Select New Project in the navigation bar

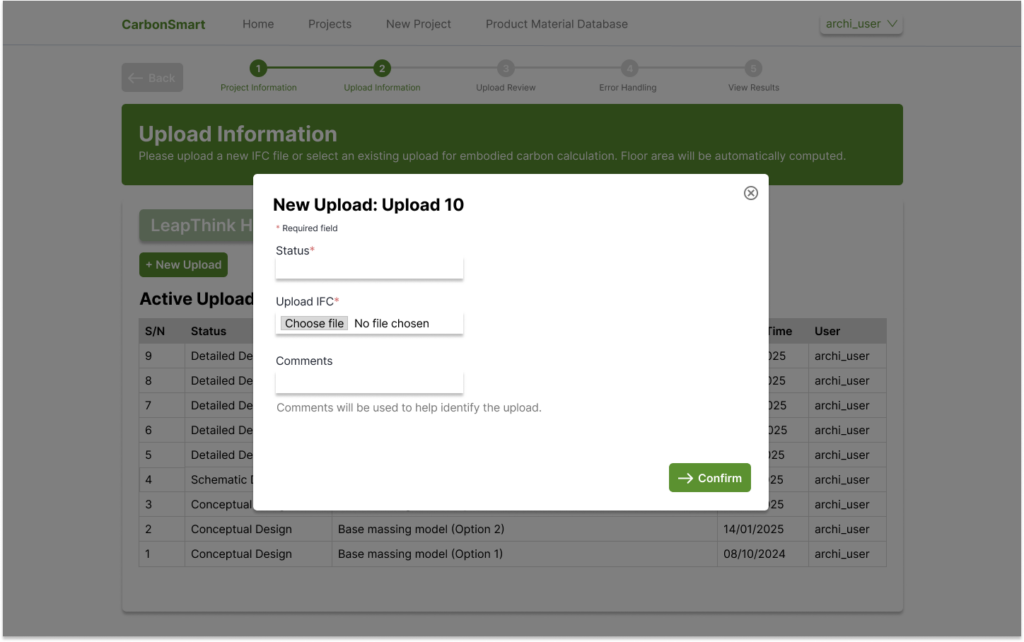[418, 24]
